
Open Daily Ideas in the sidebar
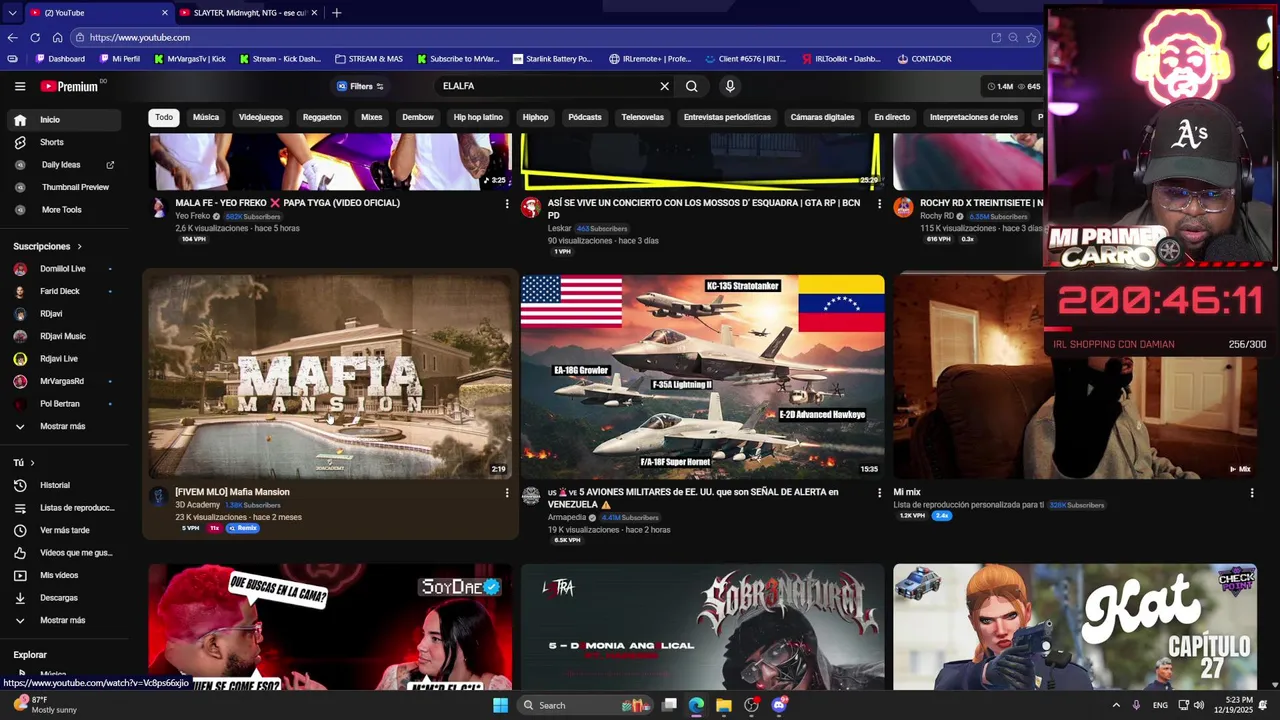[x=64, y=164]
